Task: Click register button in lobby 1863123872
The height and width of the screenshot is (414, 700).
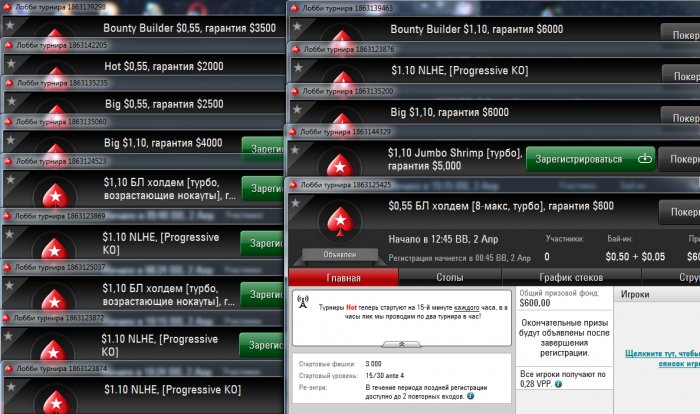Action: pyautogui.click(x=261, y=345)
